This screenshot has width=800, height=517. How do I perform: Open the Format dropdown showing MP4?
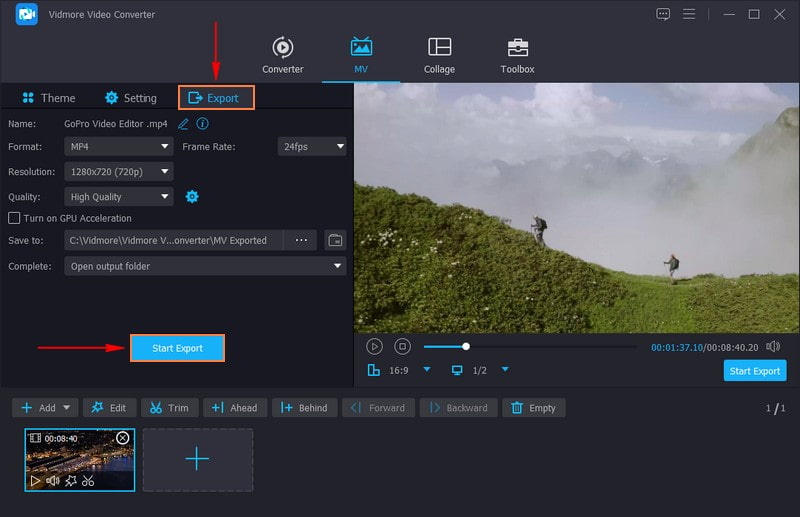119,146
